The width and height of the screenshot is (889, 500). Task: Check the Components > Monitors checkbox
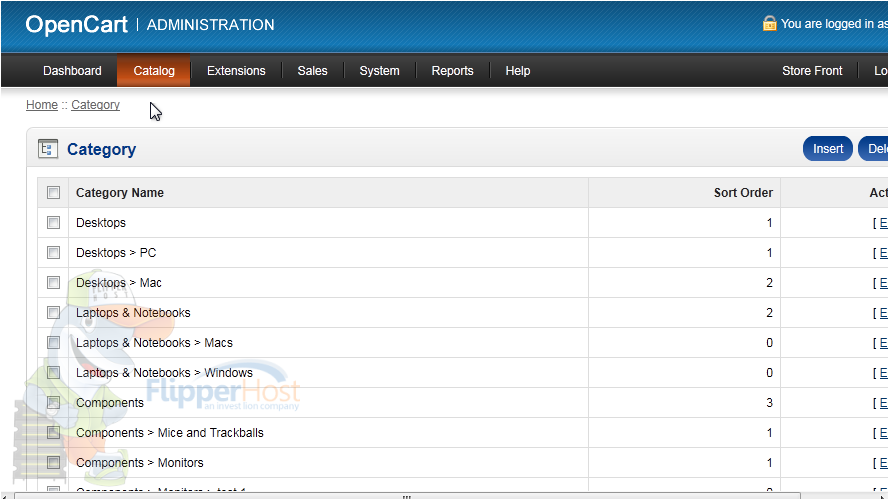tap(53, 463)
